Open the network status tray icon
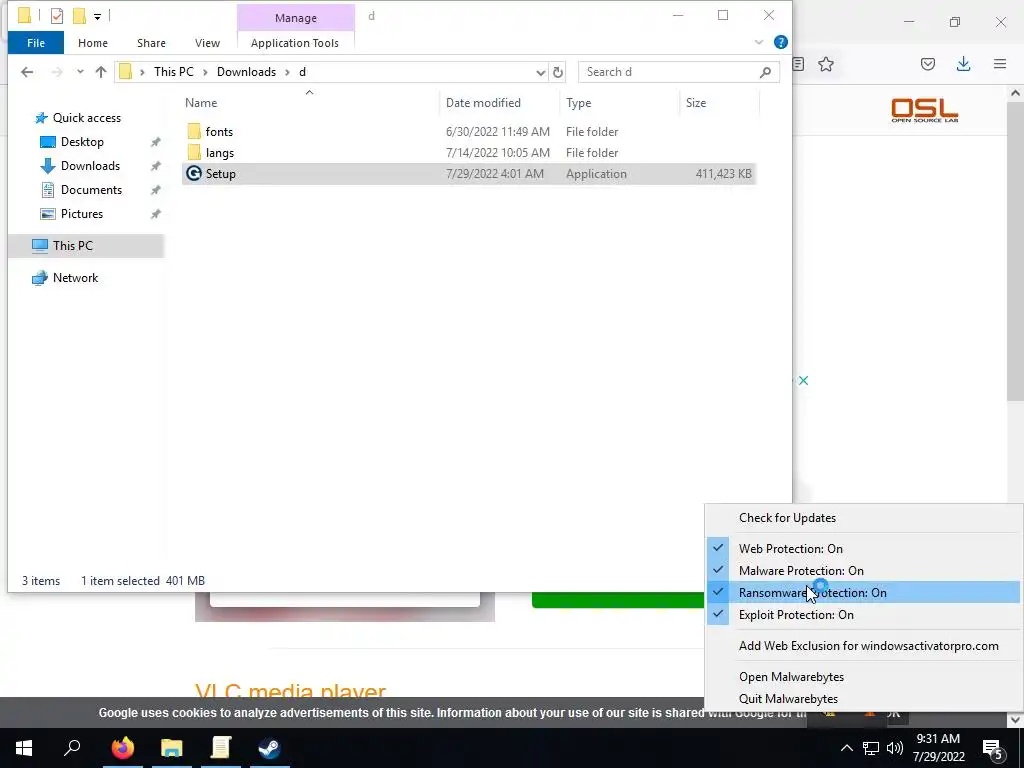 (871, 748)
